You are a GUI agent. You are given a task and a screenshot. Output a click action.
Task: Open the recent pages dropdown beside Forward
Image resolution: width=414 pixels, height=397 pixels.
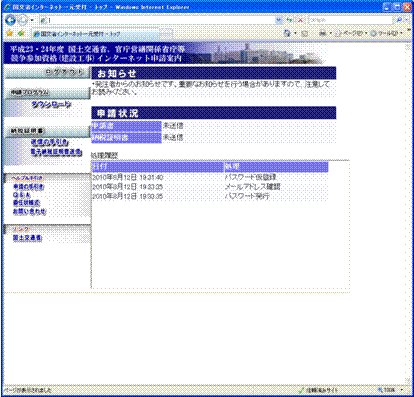[x=32, y=20]
